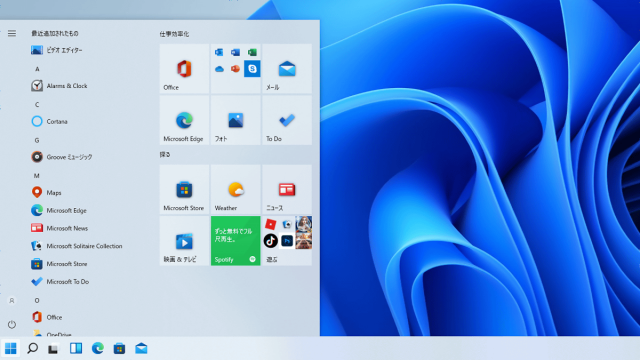Select the 最近追加されたもの heading
This screenshot has height=360, width=640.
tap(55, 33)
